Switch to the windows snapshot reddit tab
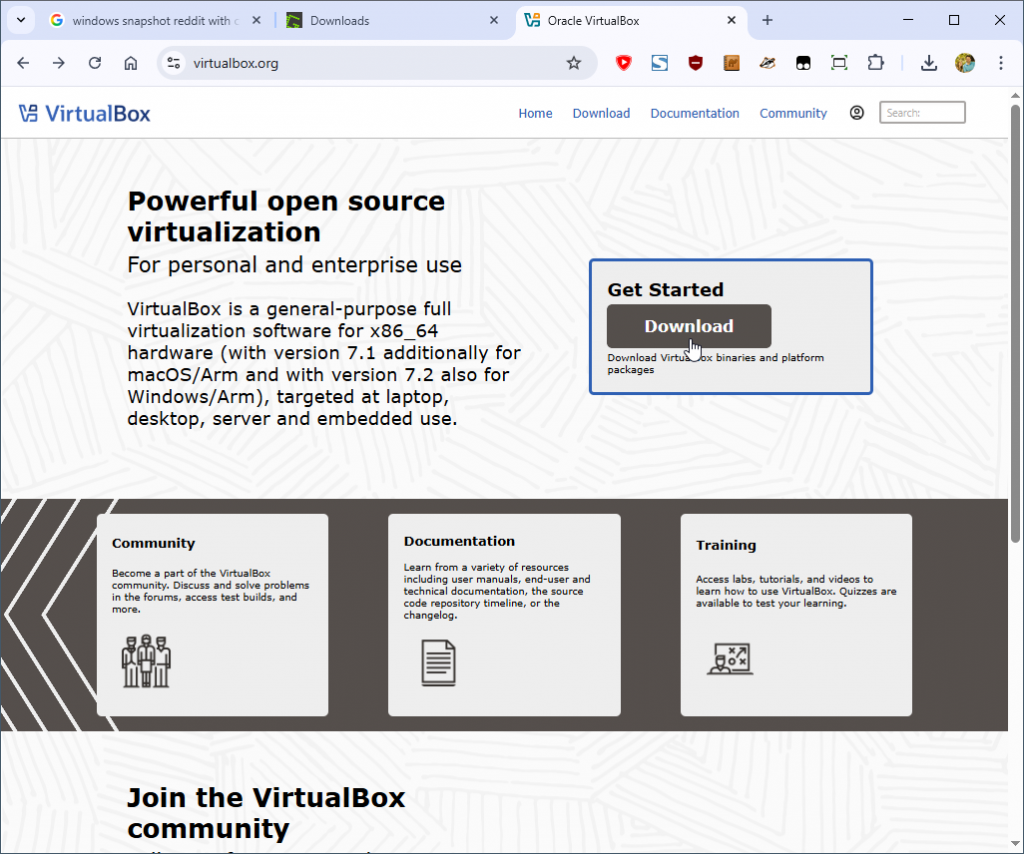The image size is (1024, 854). (x=150, y=20)
